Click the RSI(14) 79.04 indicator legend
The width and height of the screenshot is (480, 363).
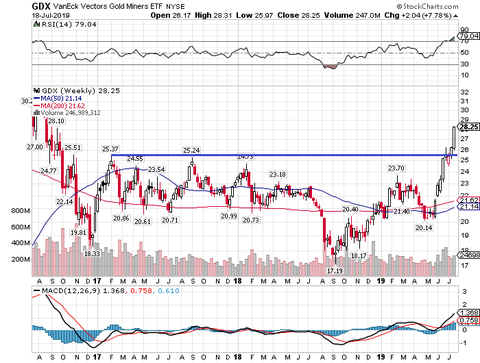[68, 24]
